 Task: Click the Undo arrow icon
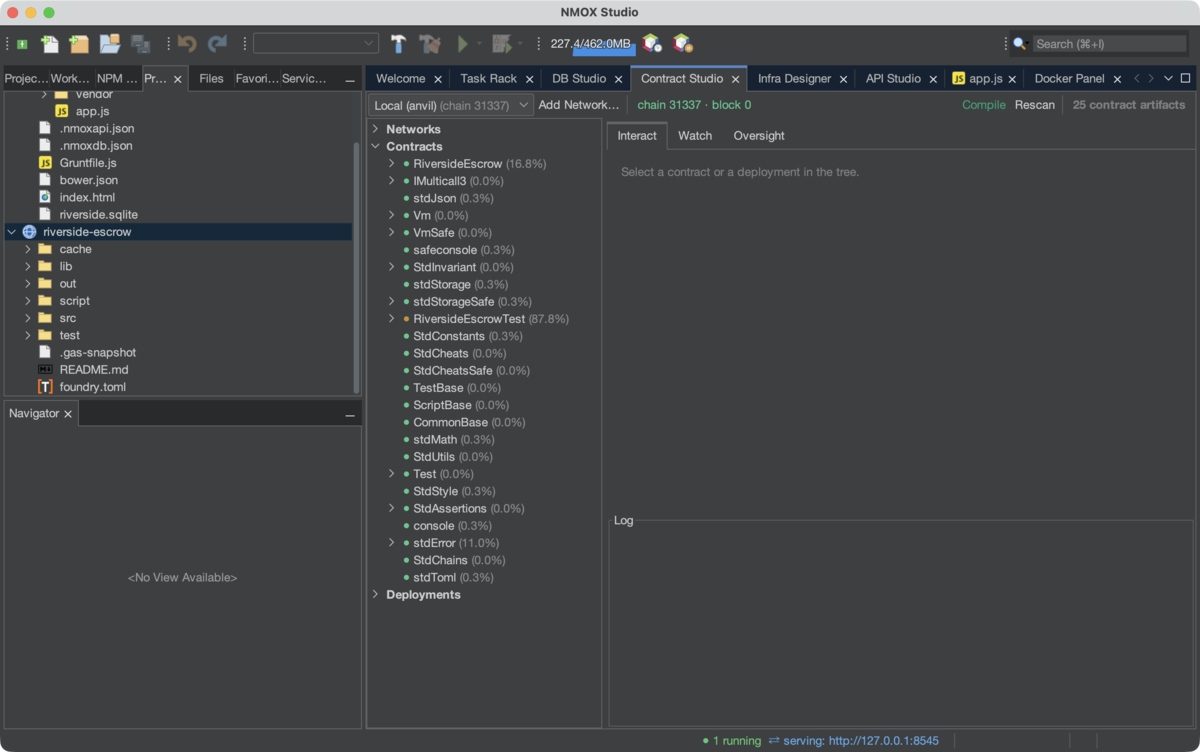[x=187, y=44]
